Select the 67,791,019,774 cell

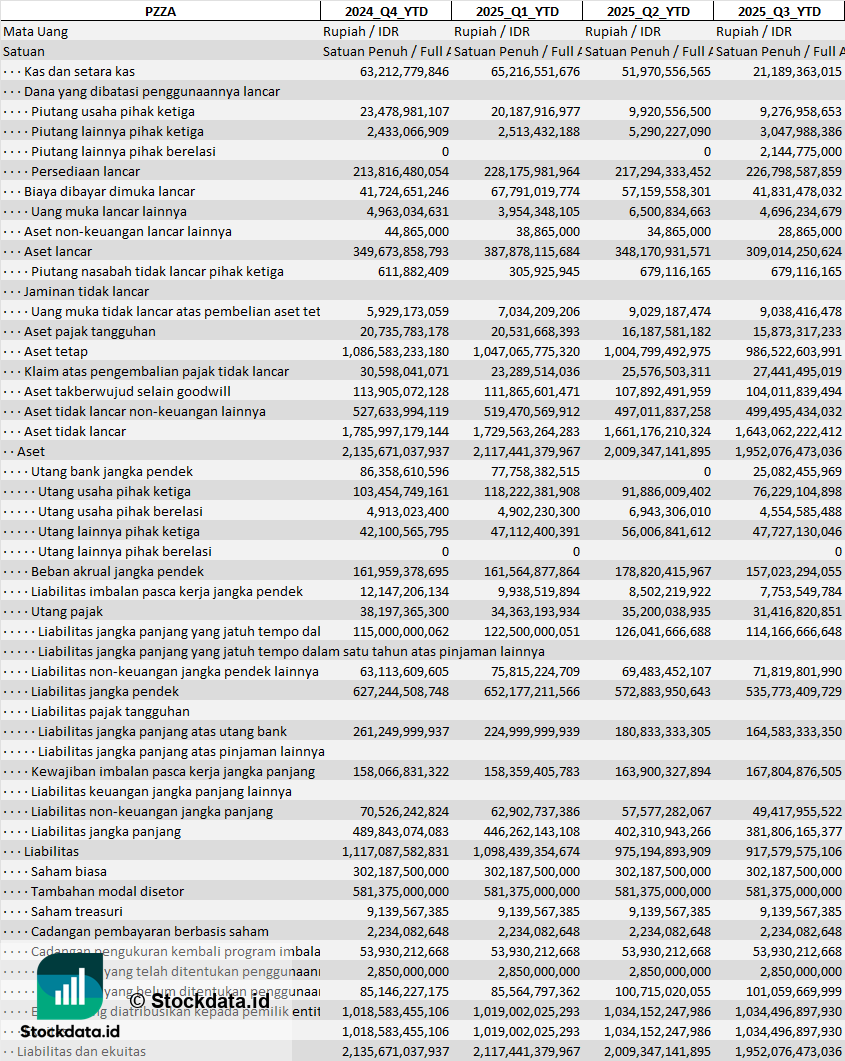coord(536,191)
